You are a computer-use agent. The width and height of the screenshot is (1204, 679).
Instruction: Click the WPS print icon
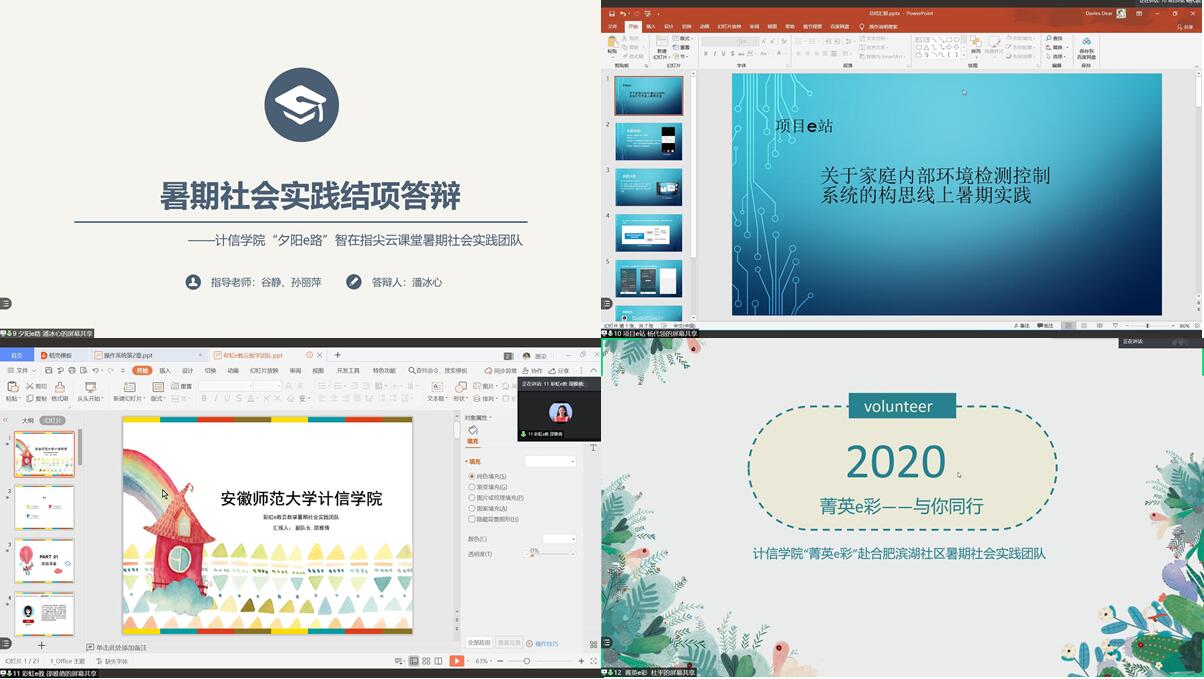[72, 370]
